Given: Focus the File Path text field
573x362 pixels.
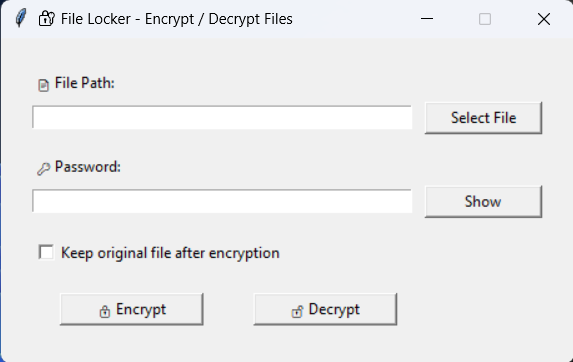Looking at the screenshot, I should pos(222,117).
